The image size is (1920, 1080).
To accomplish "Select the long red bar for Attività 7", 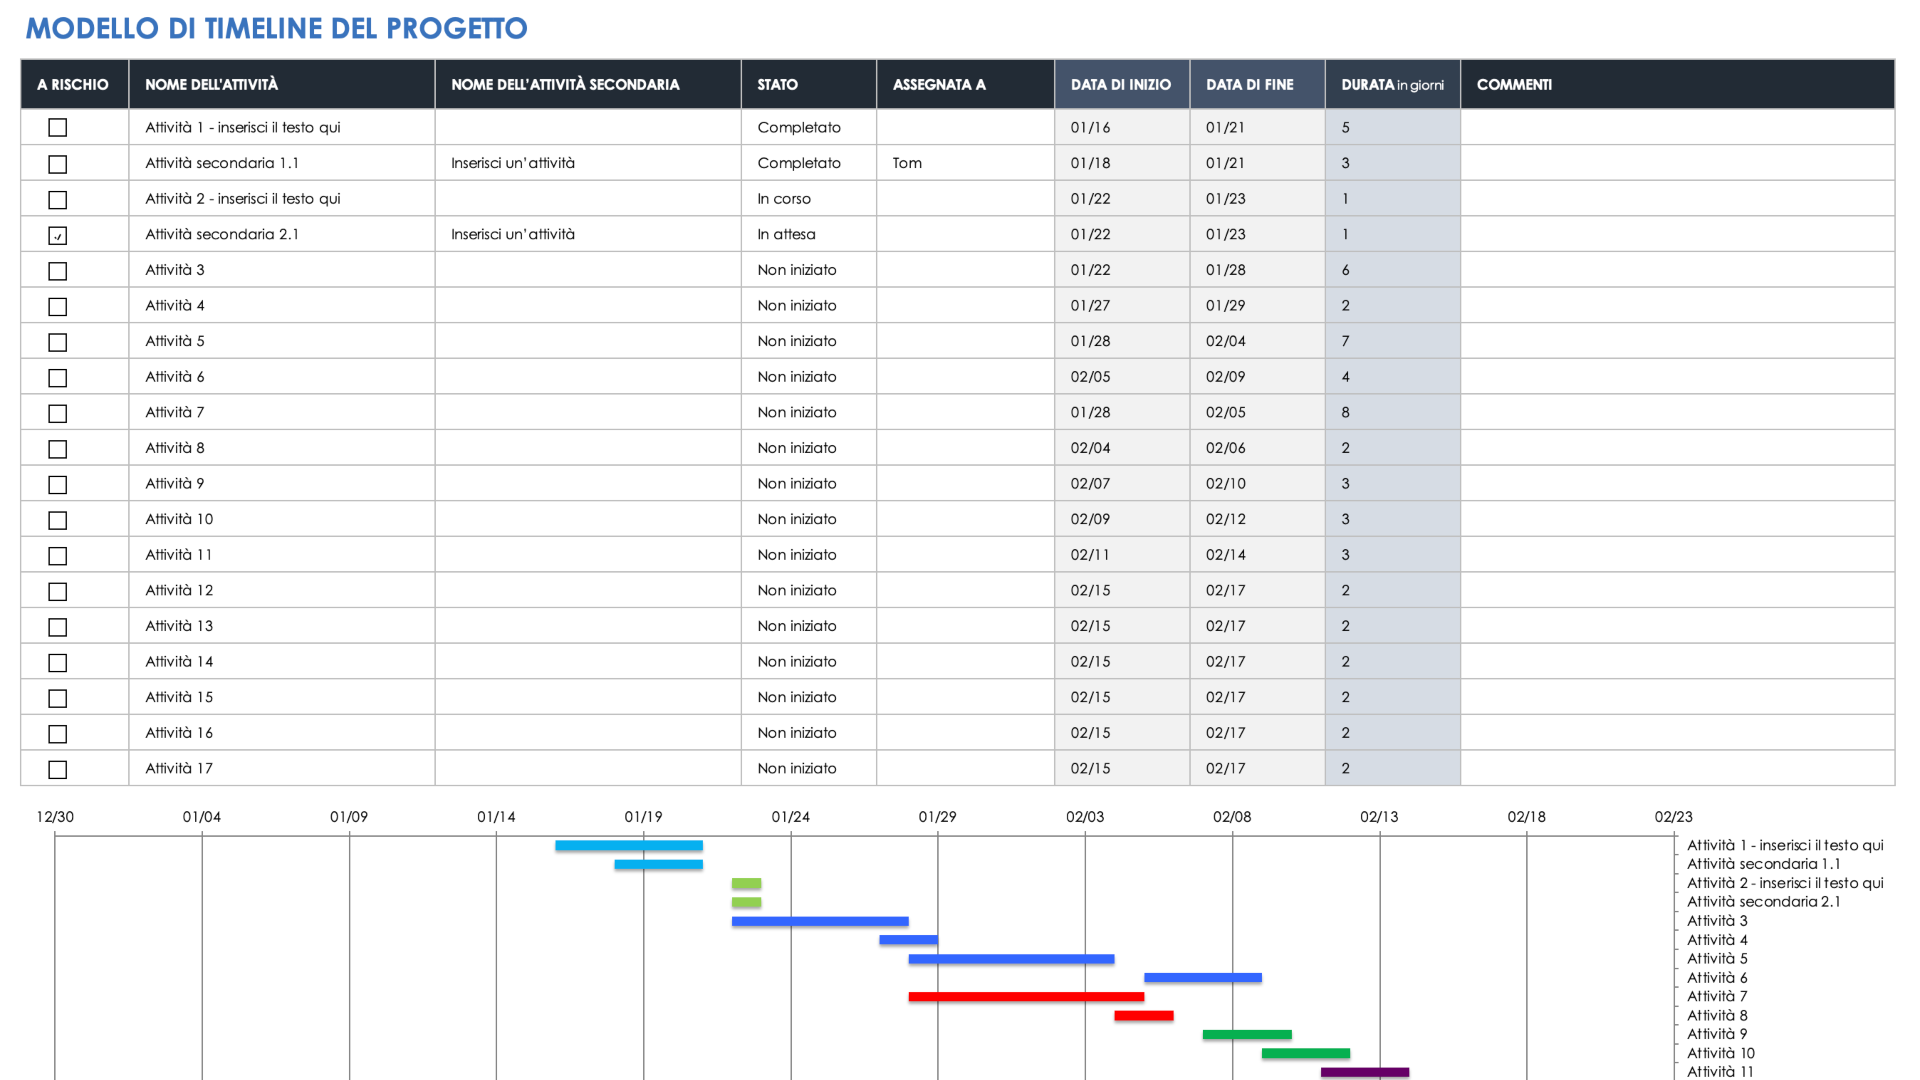I will tap(1026, 997).
